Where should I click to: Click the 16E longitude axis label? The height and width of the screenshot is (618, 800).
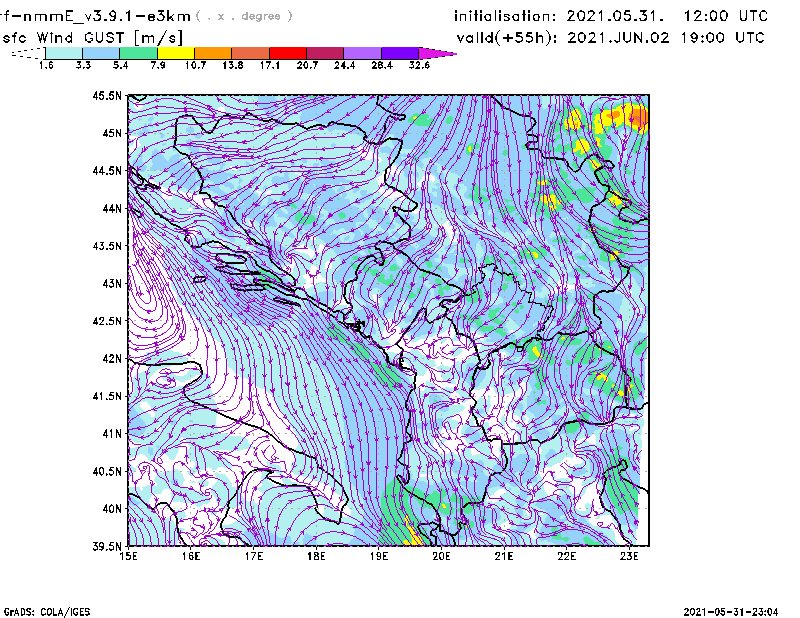point(191,556)
